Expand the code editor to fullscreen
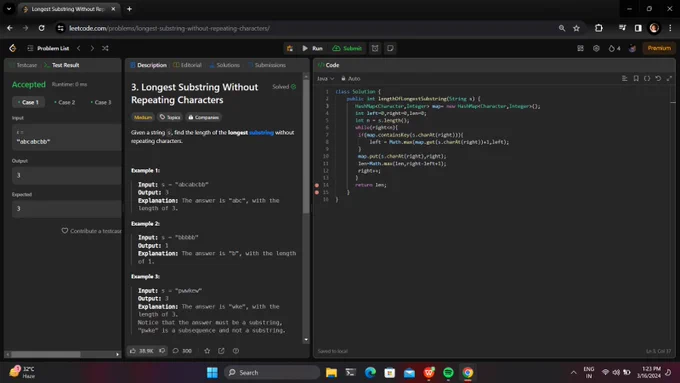Viewport: 680px width, 383px height. pyautogui.click(x=669, y=79)
